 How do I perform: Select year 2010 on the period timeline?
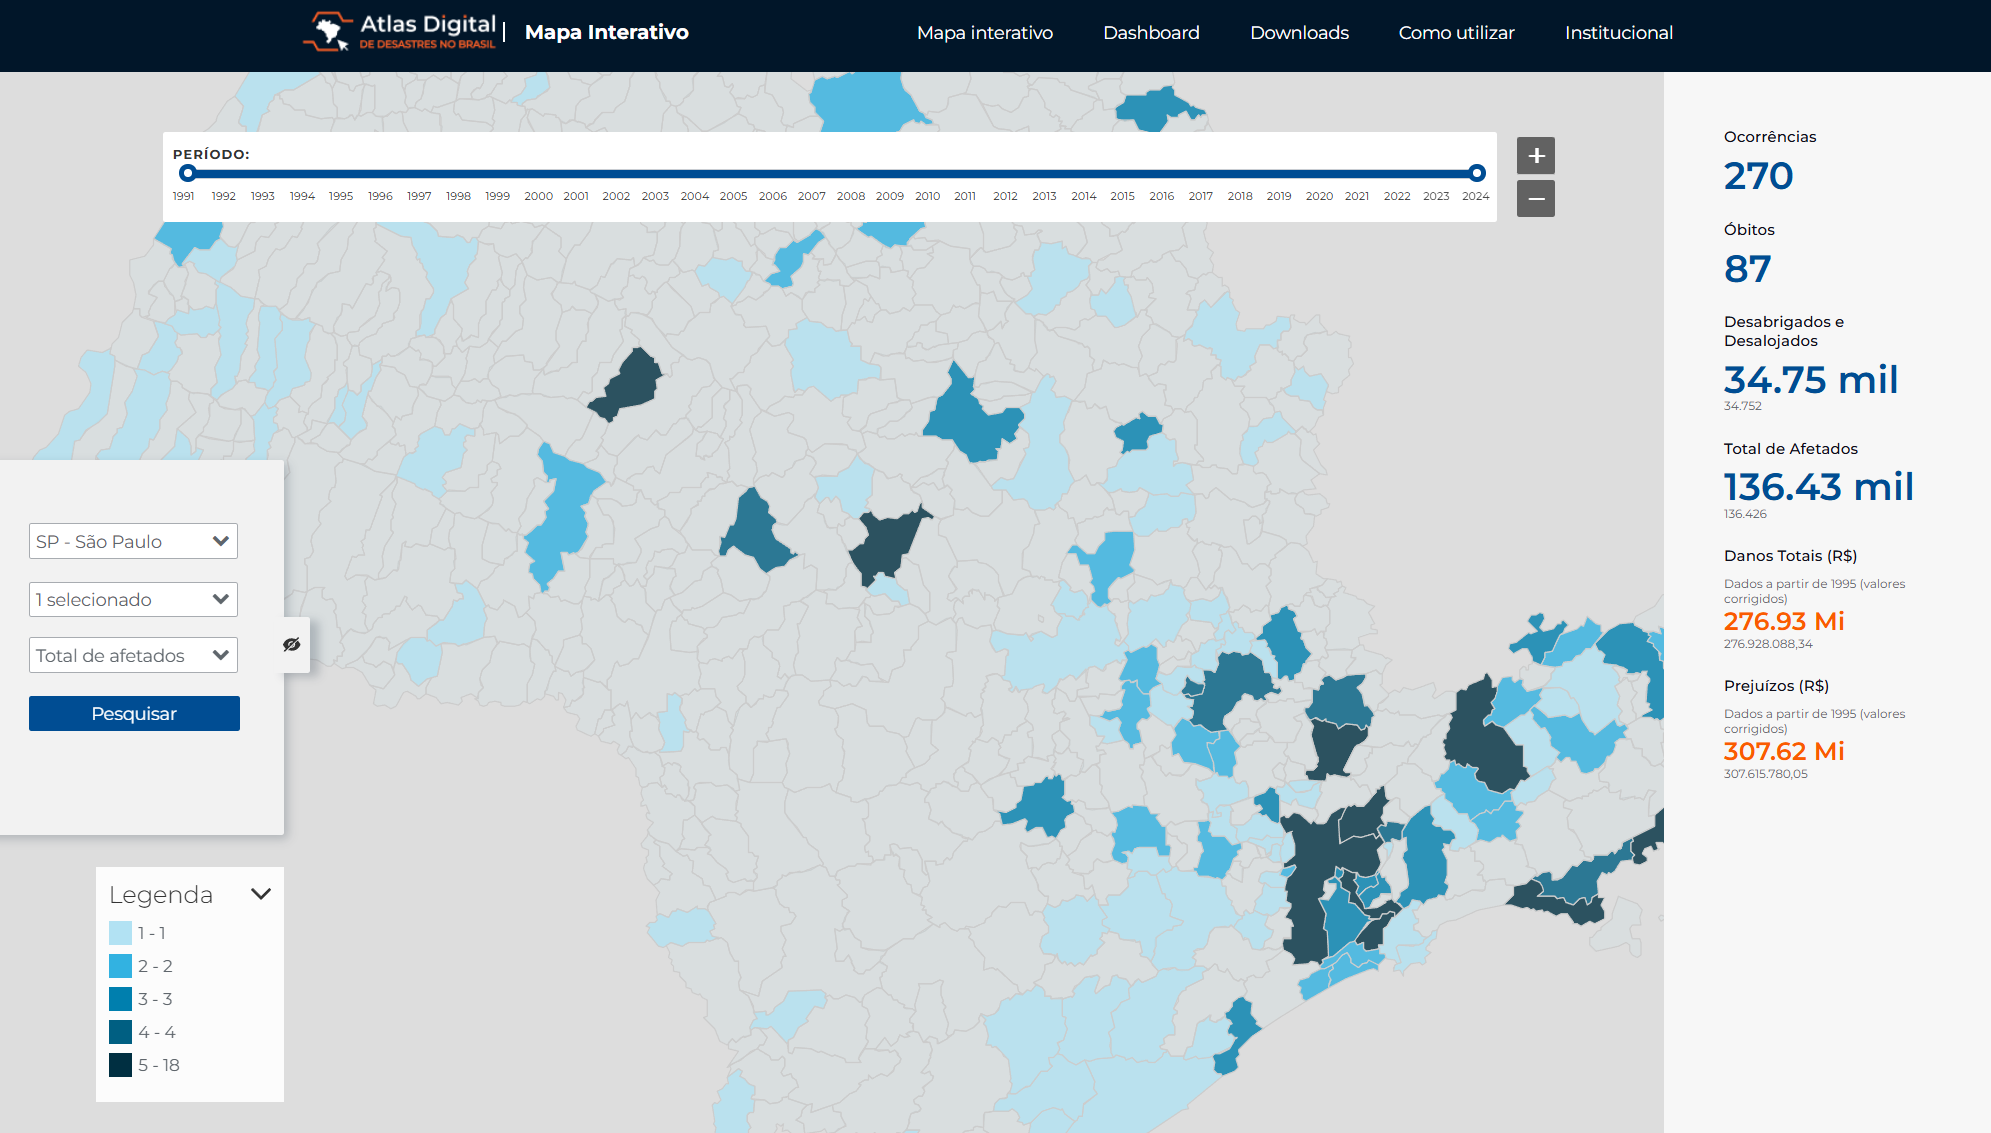pos(927,196)
